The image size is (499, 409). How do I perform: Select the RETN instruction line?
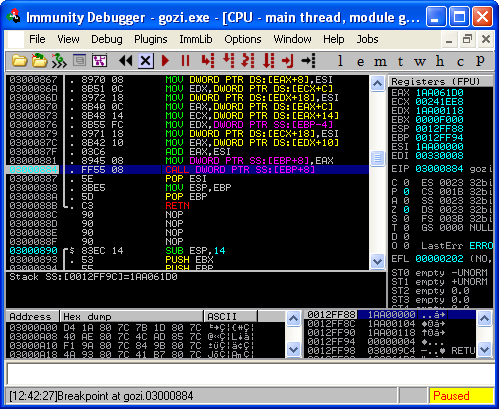click(x=187, y=206)
